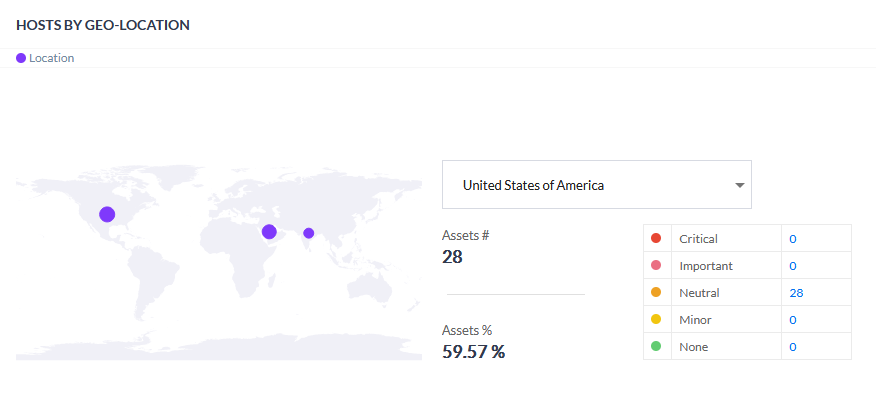This screenshot has height=395, width=876.
Task: Click the pink Important severity dot
Action: pos(656,265)
